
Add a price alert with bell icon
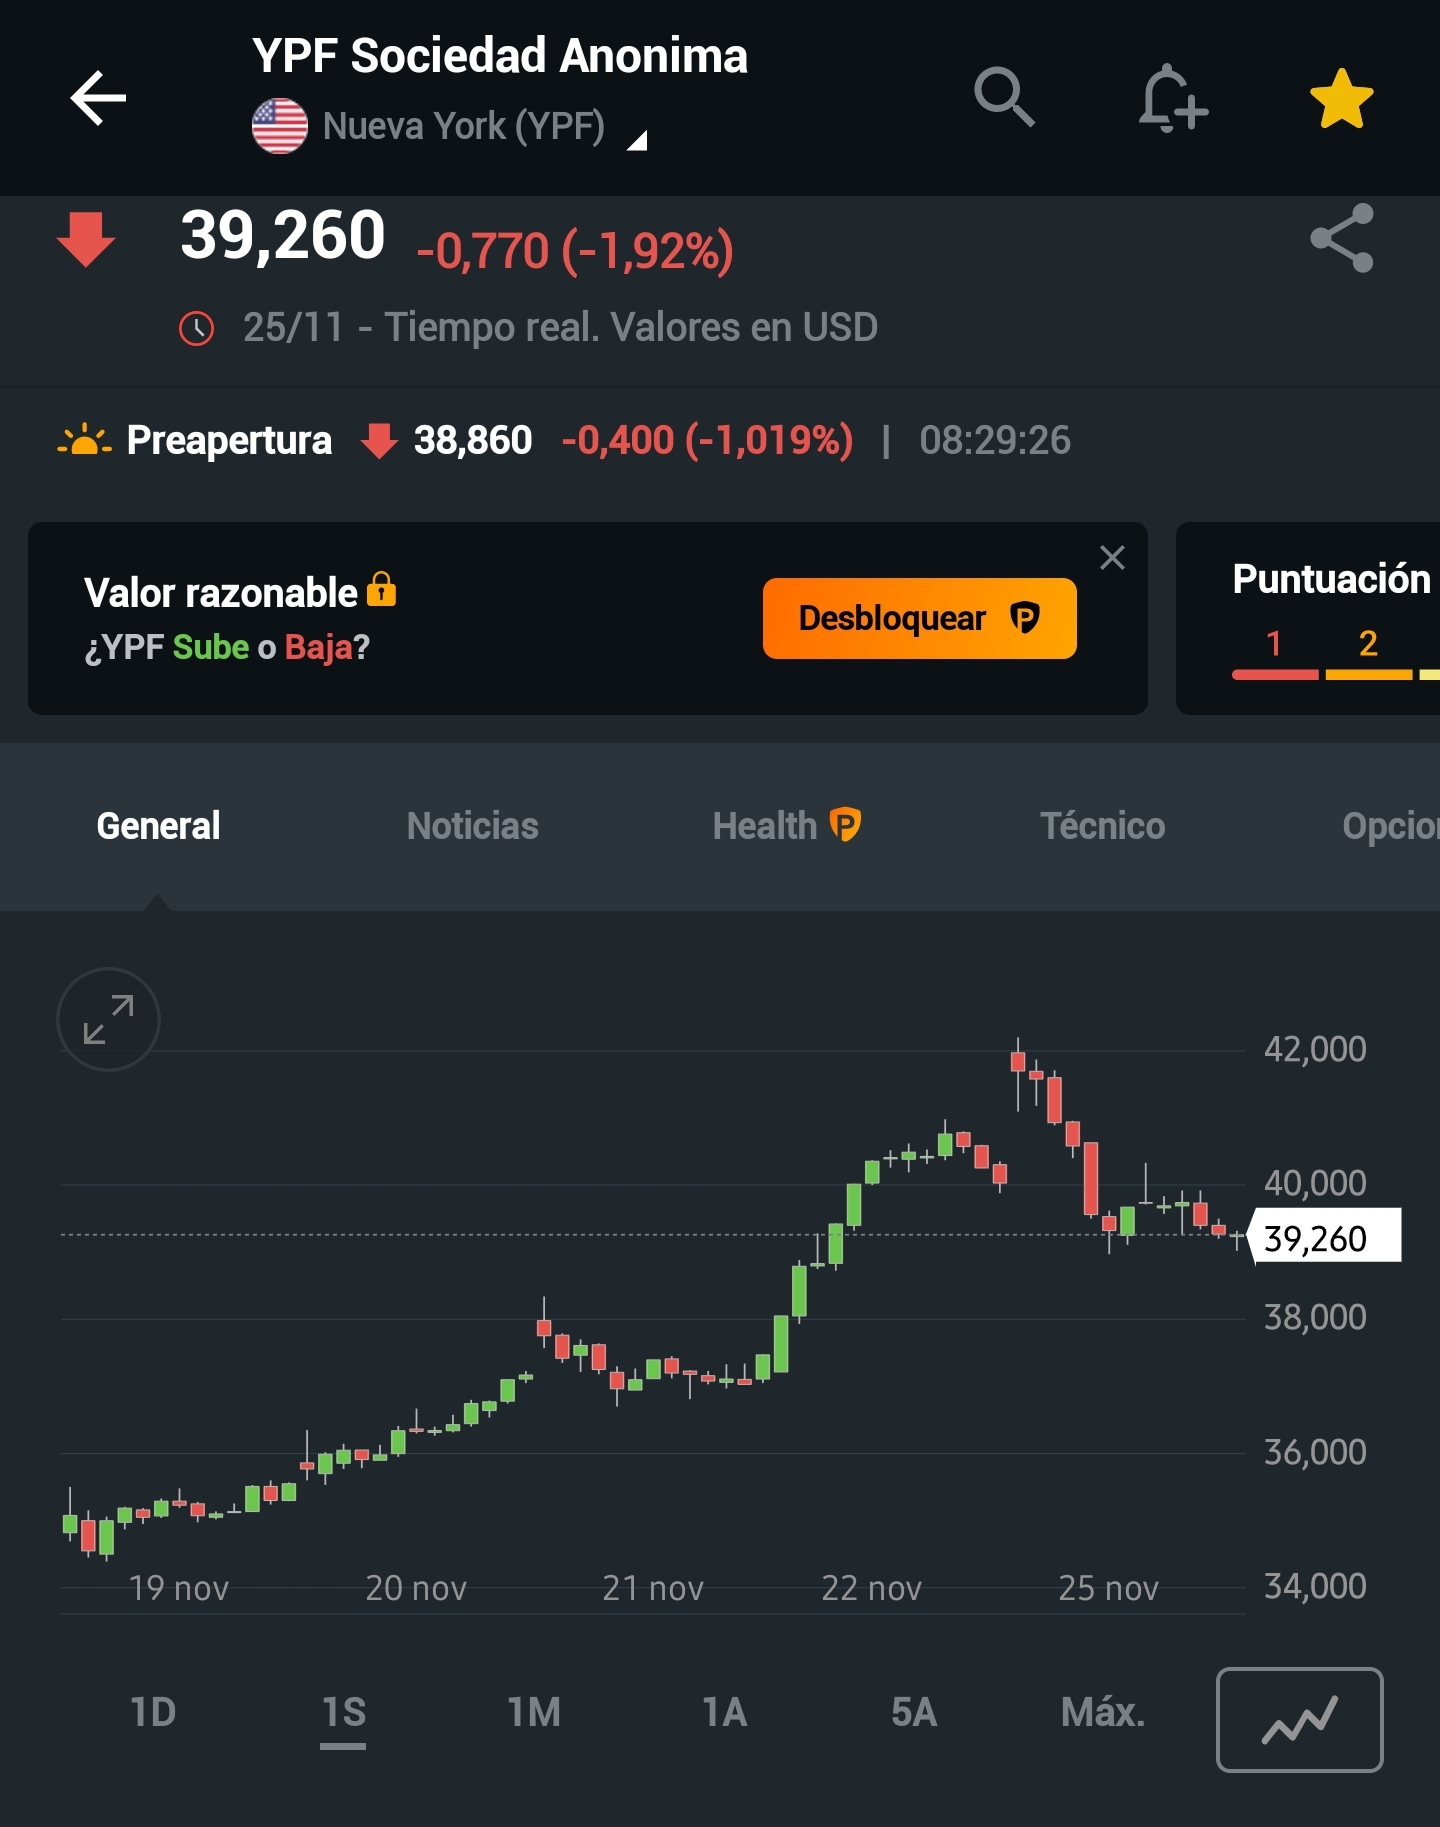(x=1172, y=98)
